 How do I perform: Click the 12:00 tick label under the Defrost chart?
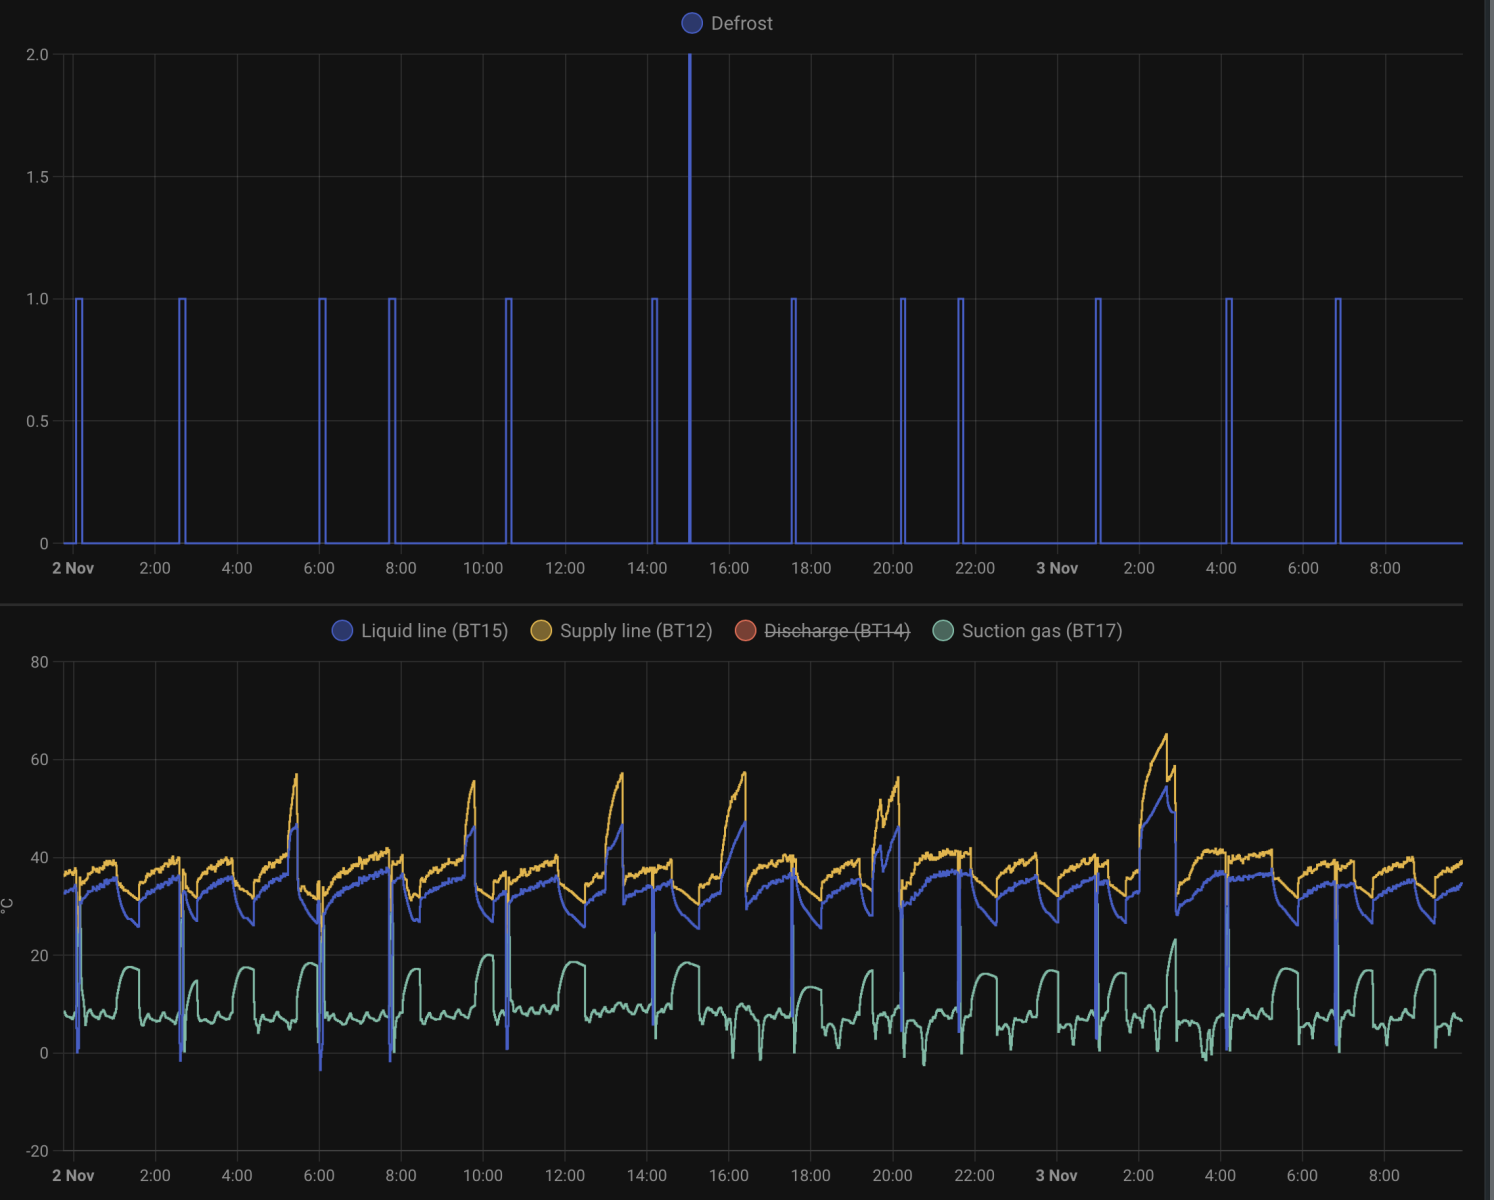[565, 568]
